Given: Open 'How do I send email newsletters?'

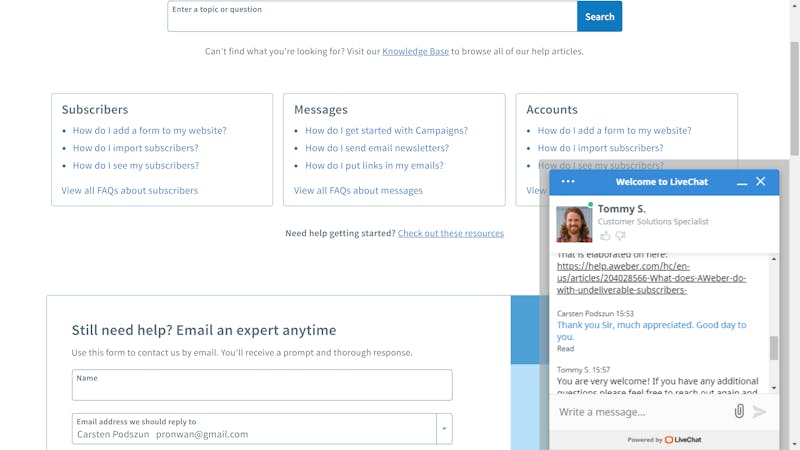Looking at the screenshot, I should 377,147.
